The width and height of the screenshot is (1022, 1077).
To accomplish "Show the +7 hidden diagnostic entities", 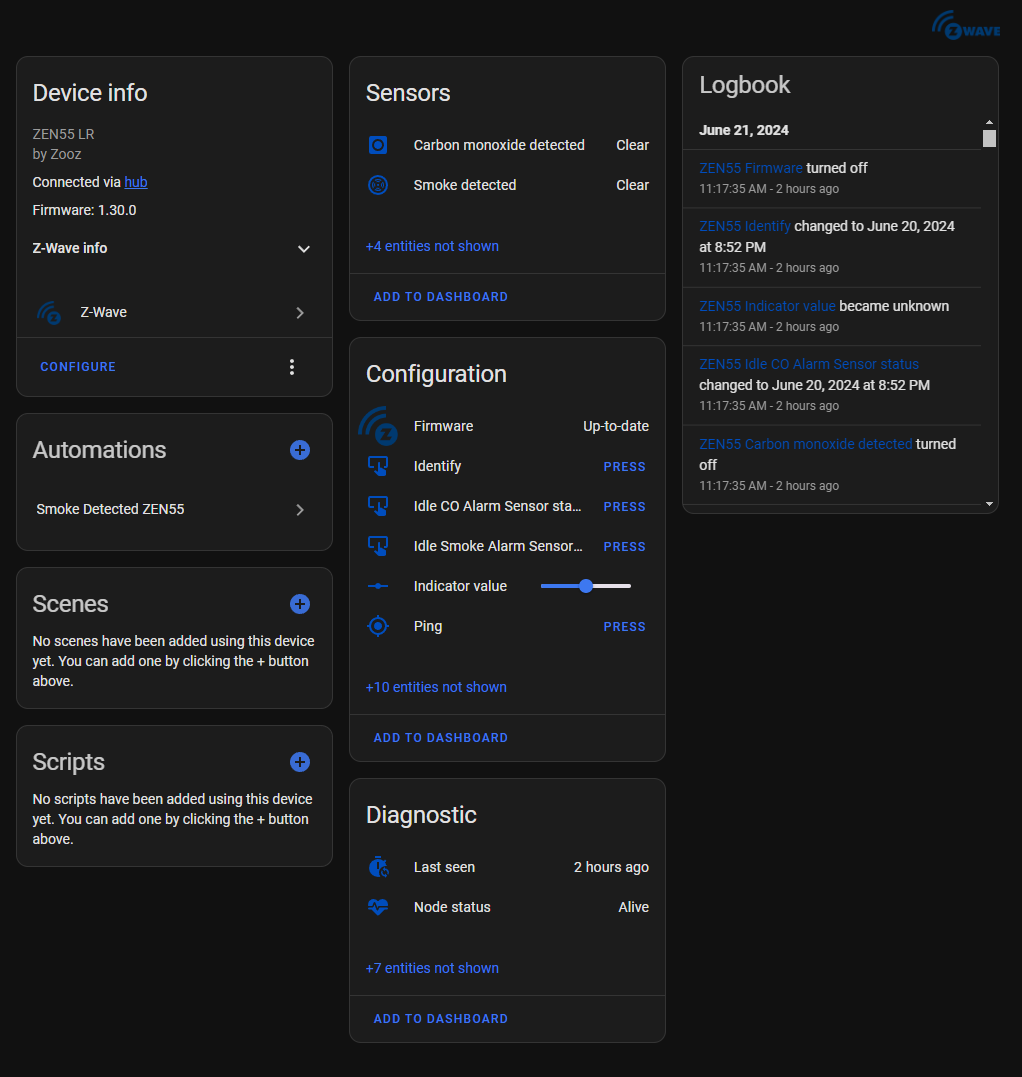I will coord(432,968).
